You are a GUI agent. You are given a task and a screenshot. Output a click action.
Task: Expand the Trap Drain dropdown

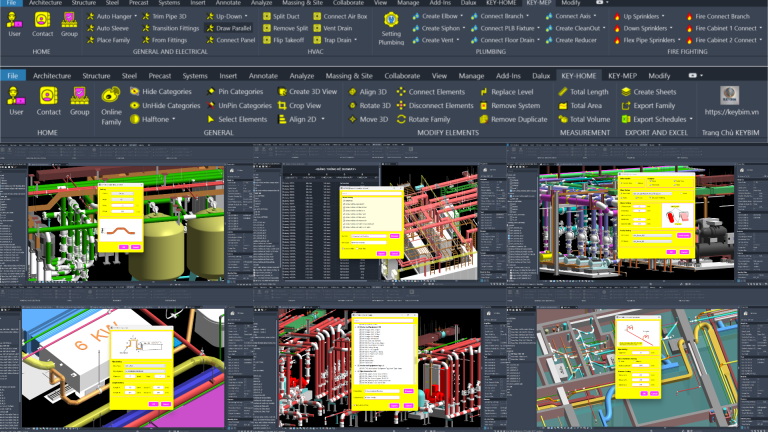(356, 40)
